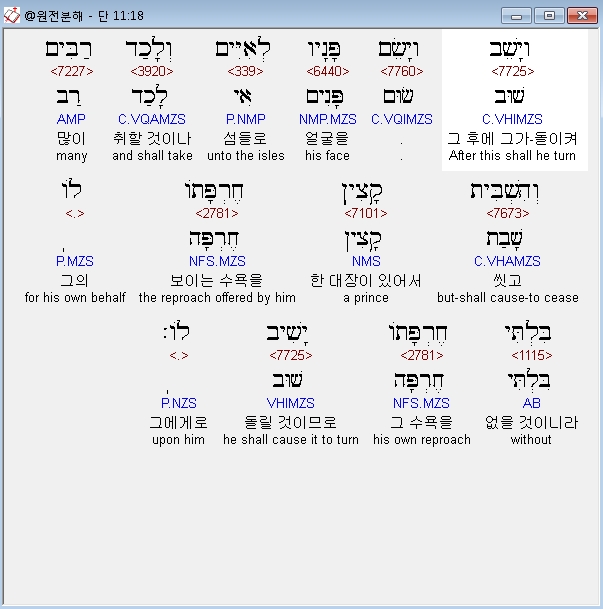Select the gloss 'without'
The width and height of the screenshot is (603, 609).
[531, 440]
